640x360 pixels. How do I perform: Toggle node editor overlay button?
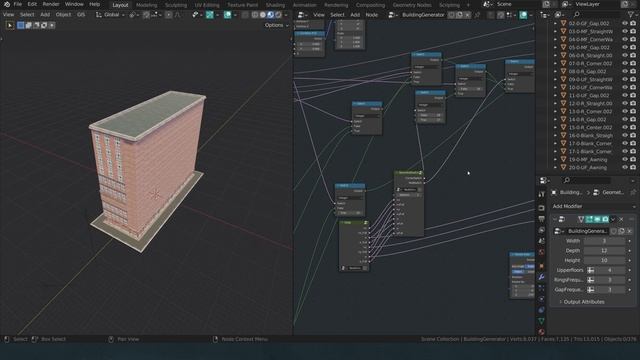coord(523,15)
